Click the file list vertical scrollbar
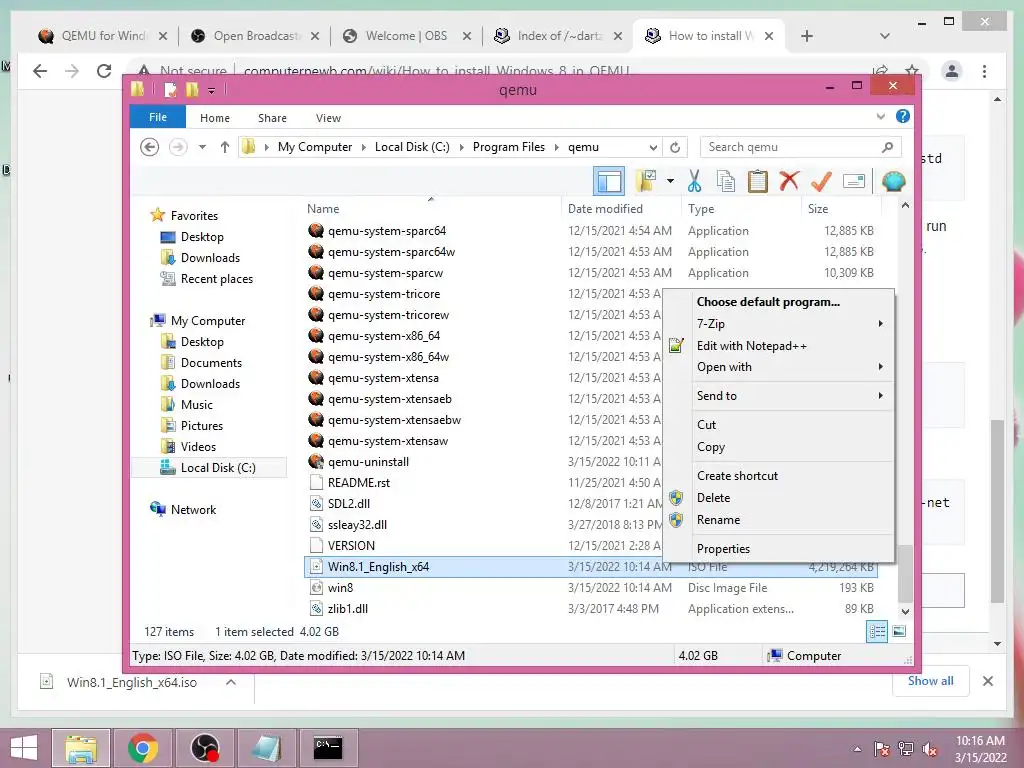 coord(905,575)
